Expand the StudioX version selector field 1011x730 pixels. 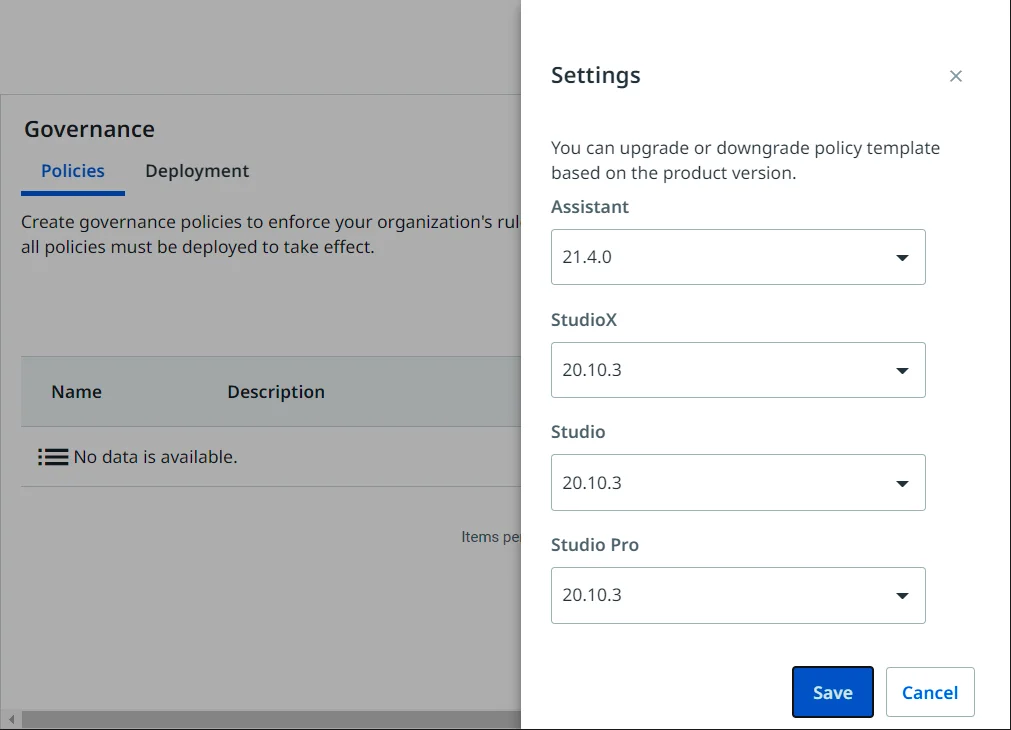tap(720, 370)
